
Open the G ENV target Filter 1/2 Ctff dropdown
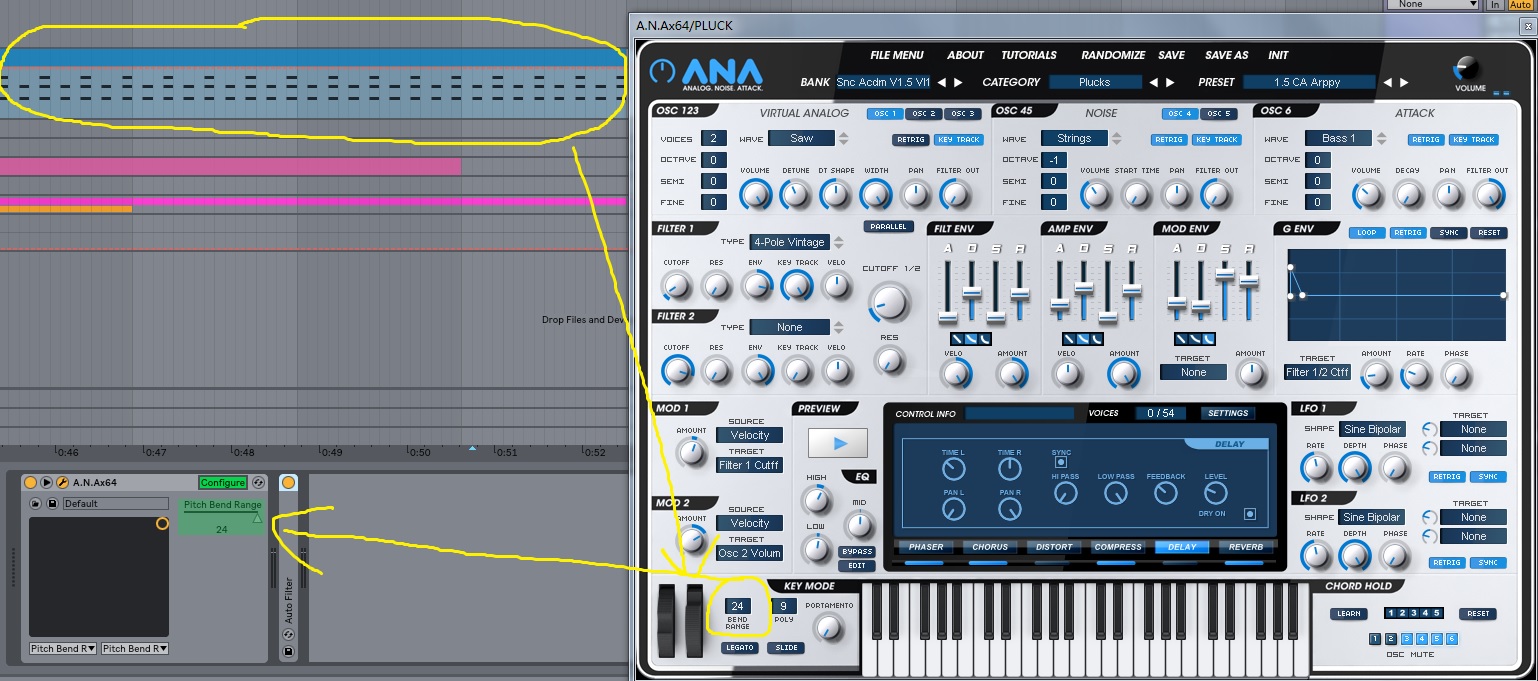pyautogui.click(x=1317, y=372)
